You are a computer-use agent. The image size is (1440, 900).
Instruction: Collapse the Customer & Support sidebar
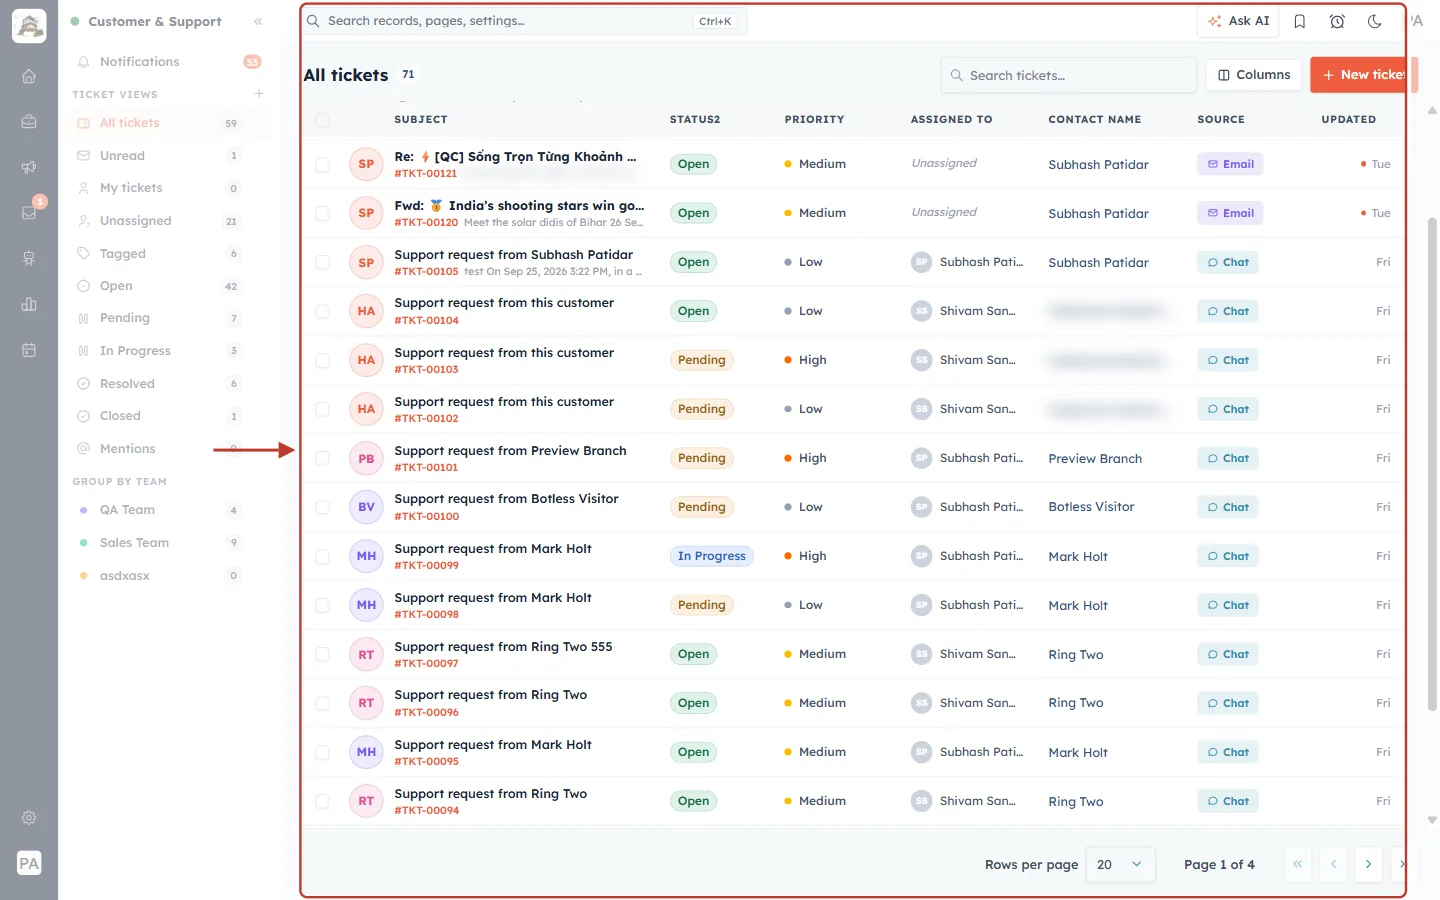coord(258,21)
